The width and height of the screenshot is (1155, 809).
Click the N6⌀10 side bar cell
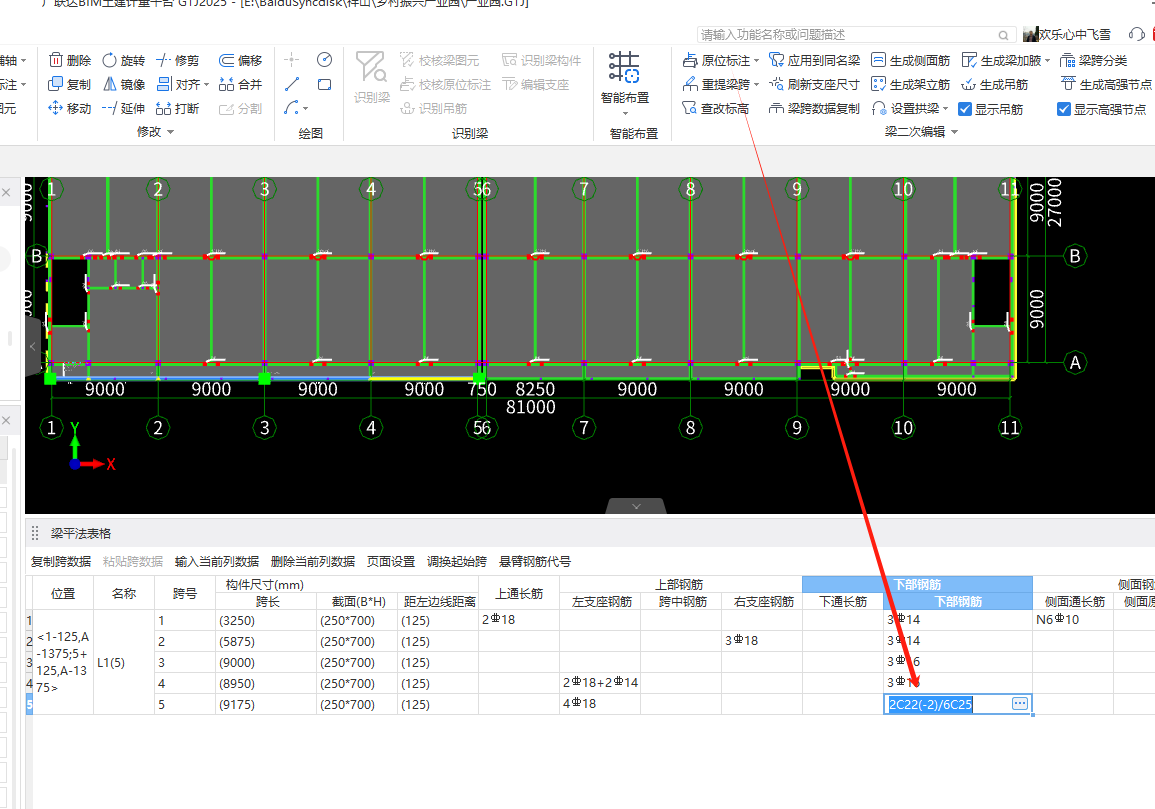[1072, 620]
